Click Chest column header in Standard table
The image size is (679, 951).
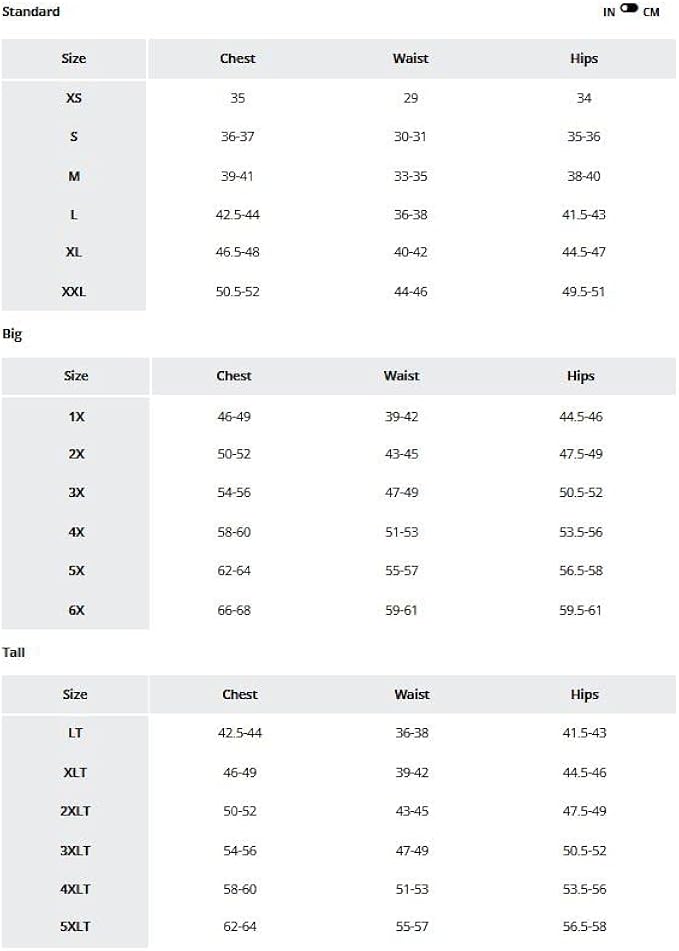point(237,59)
